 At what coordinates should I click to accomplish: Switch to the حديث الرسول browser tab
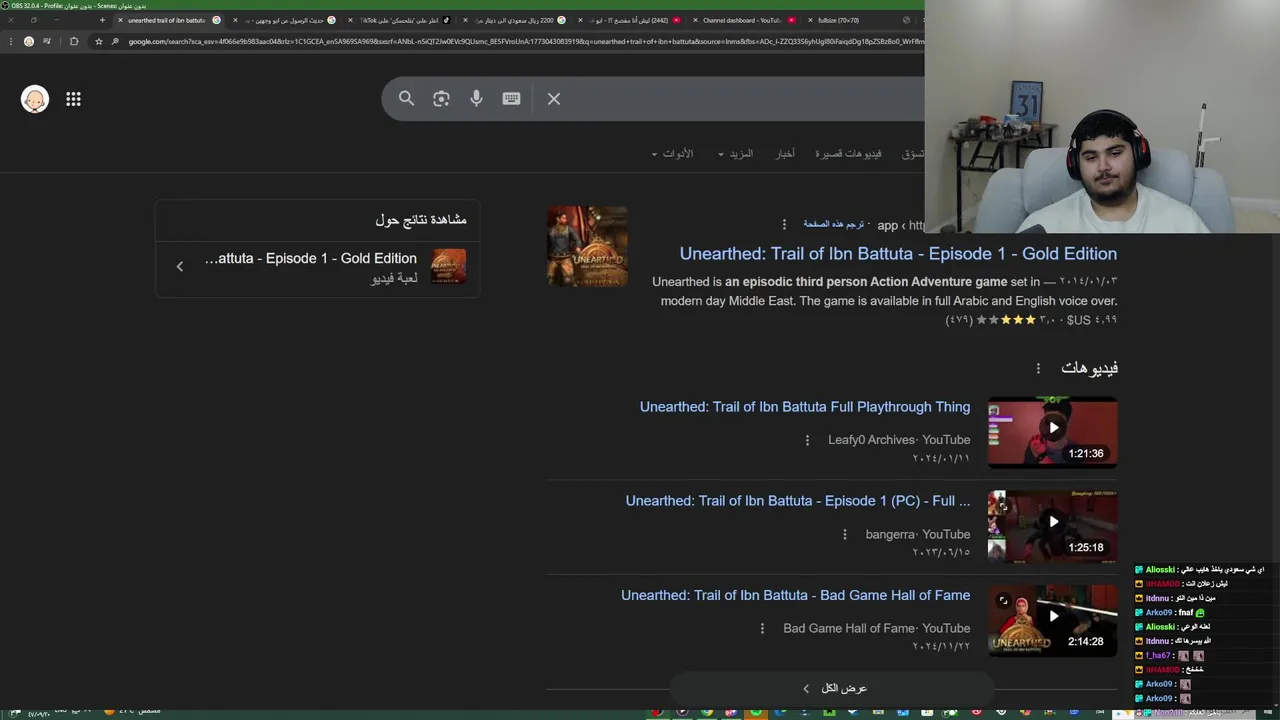[x=286, y=20]
